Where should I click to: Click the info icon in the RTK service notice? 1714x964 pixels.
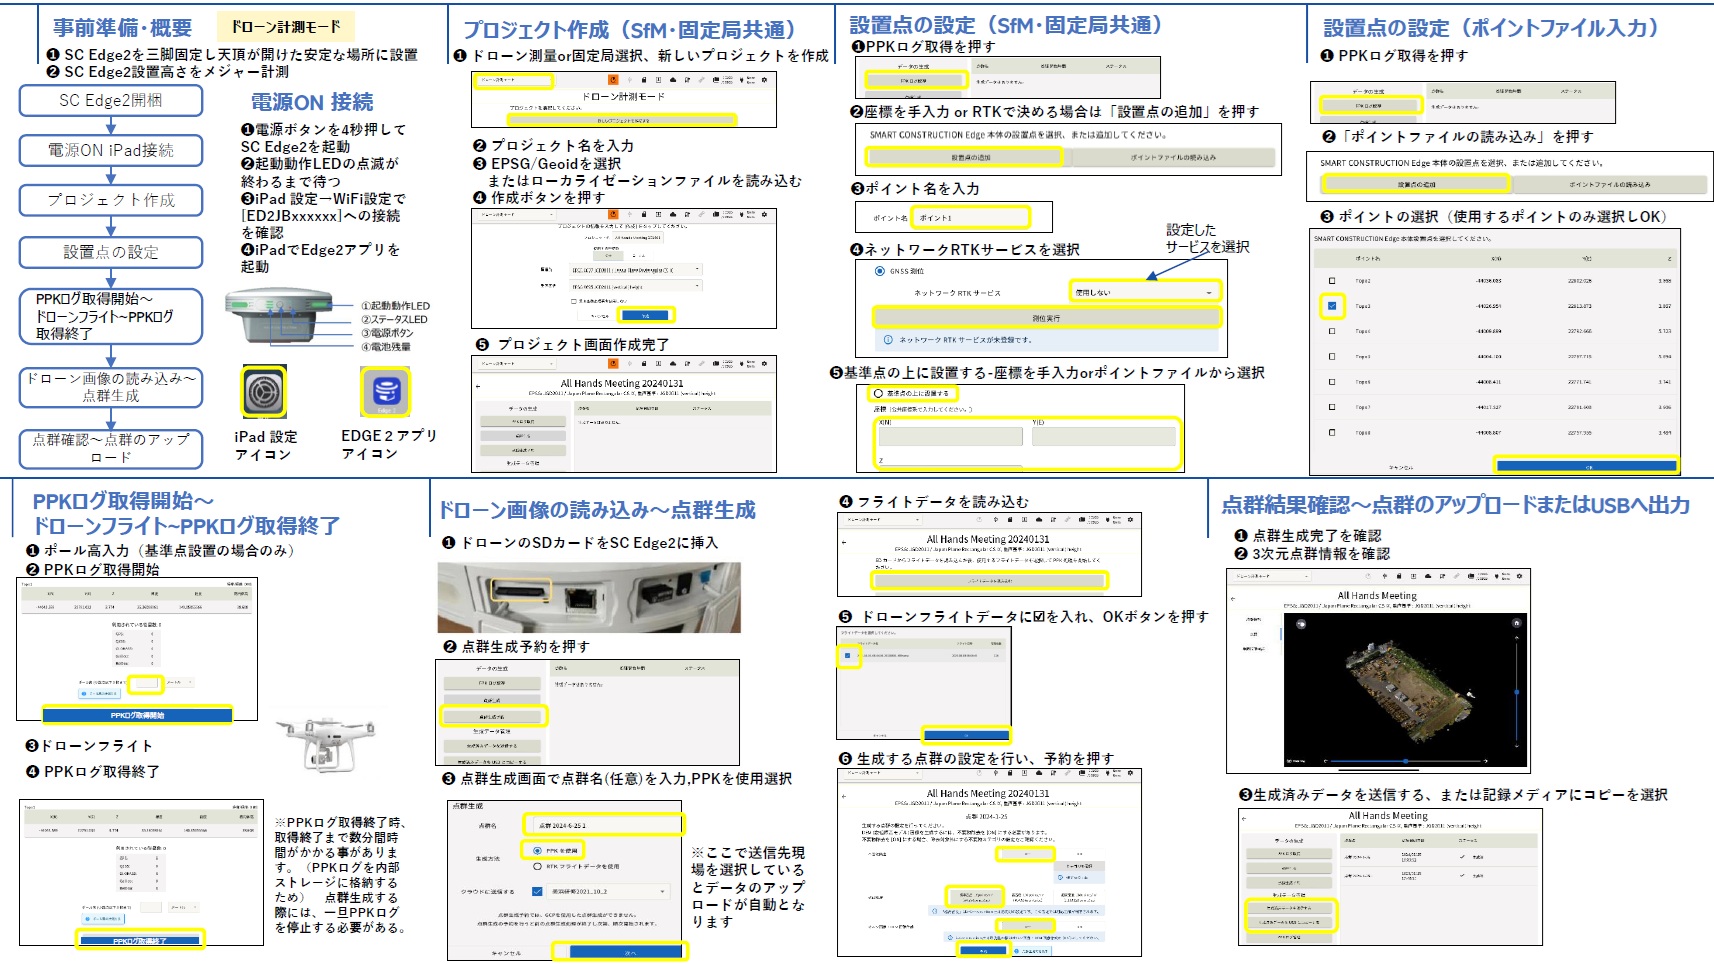click(887, 340)
